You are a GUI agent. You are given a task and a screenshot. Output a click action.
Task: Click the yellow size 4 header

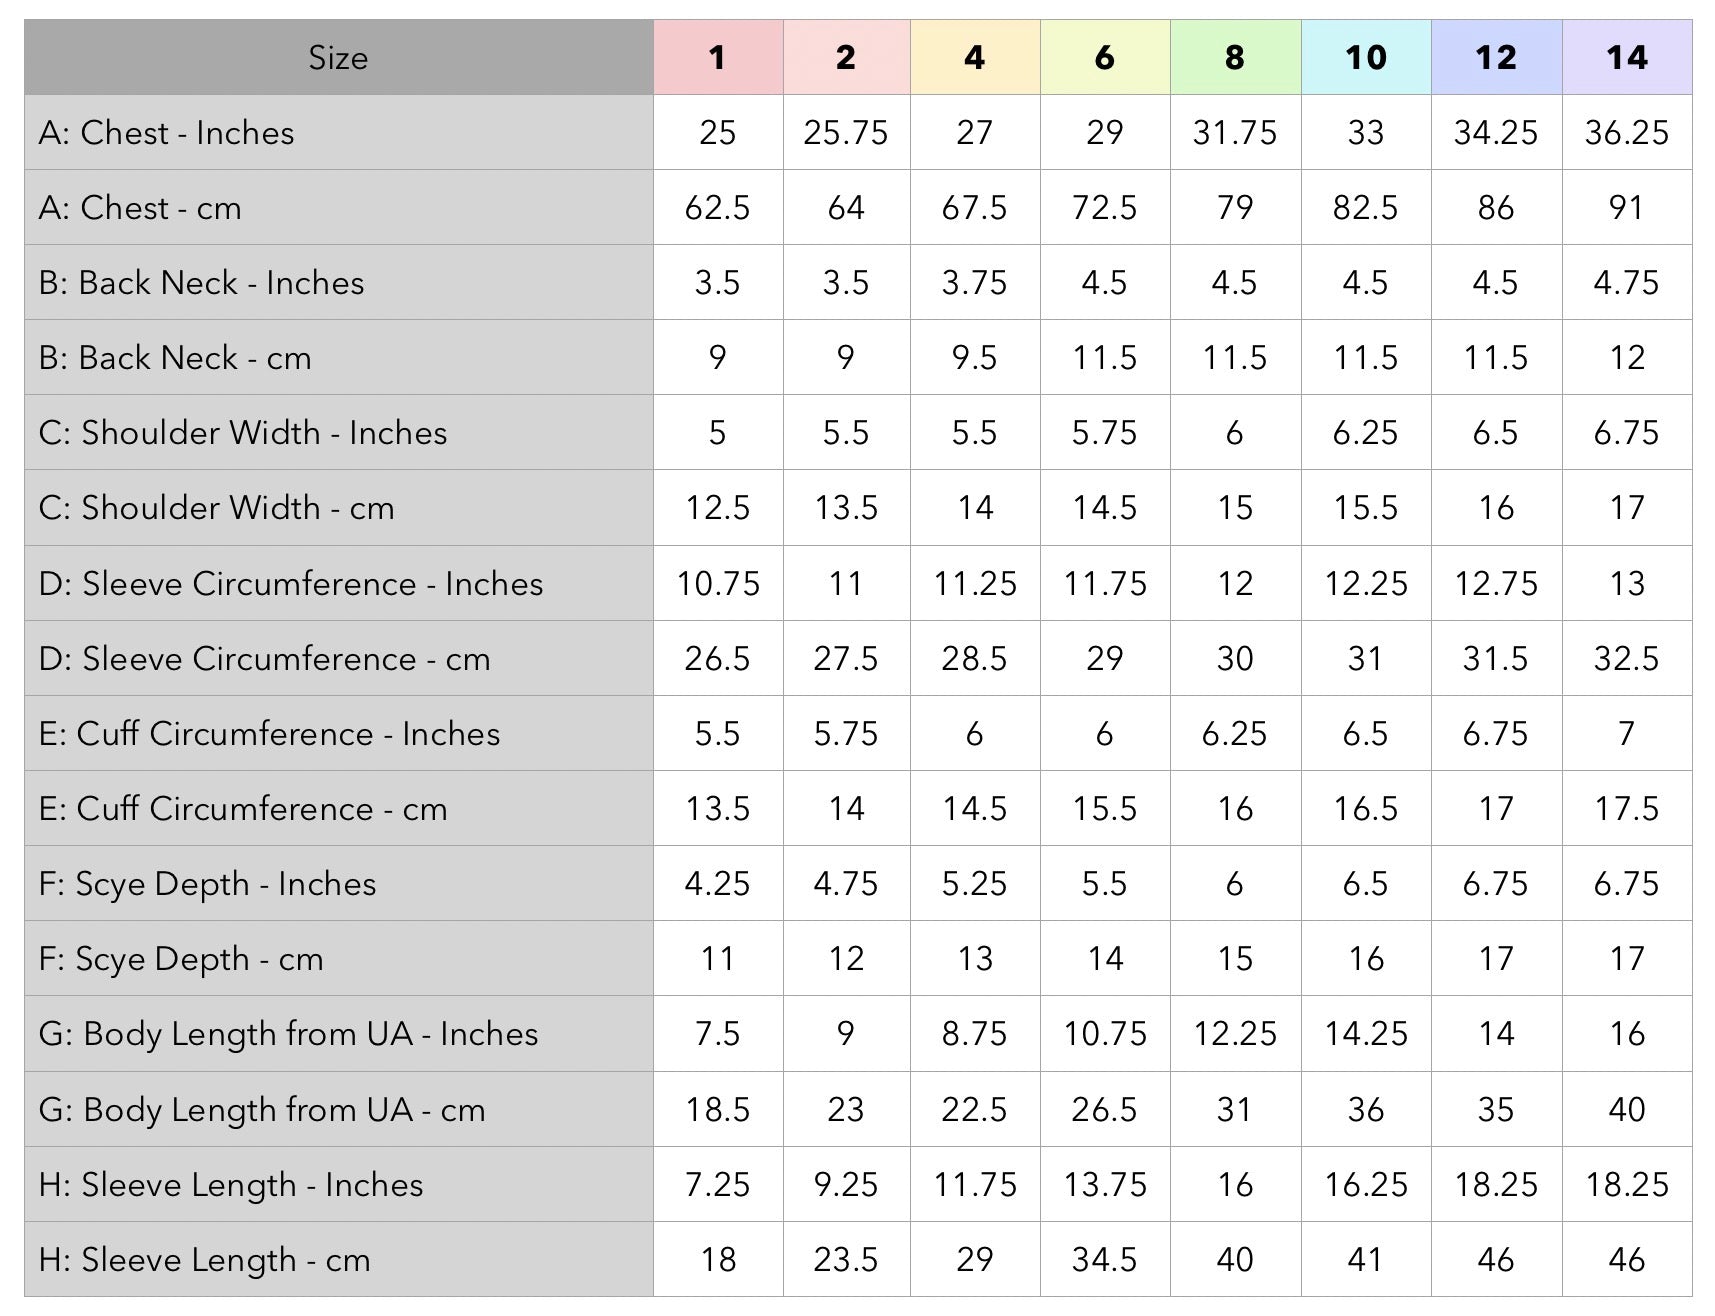[975, 58]
